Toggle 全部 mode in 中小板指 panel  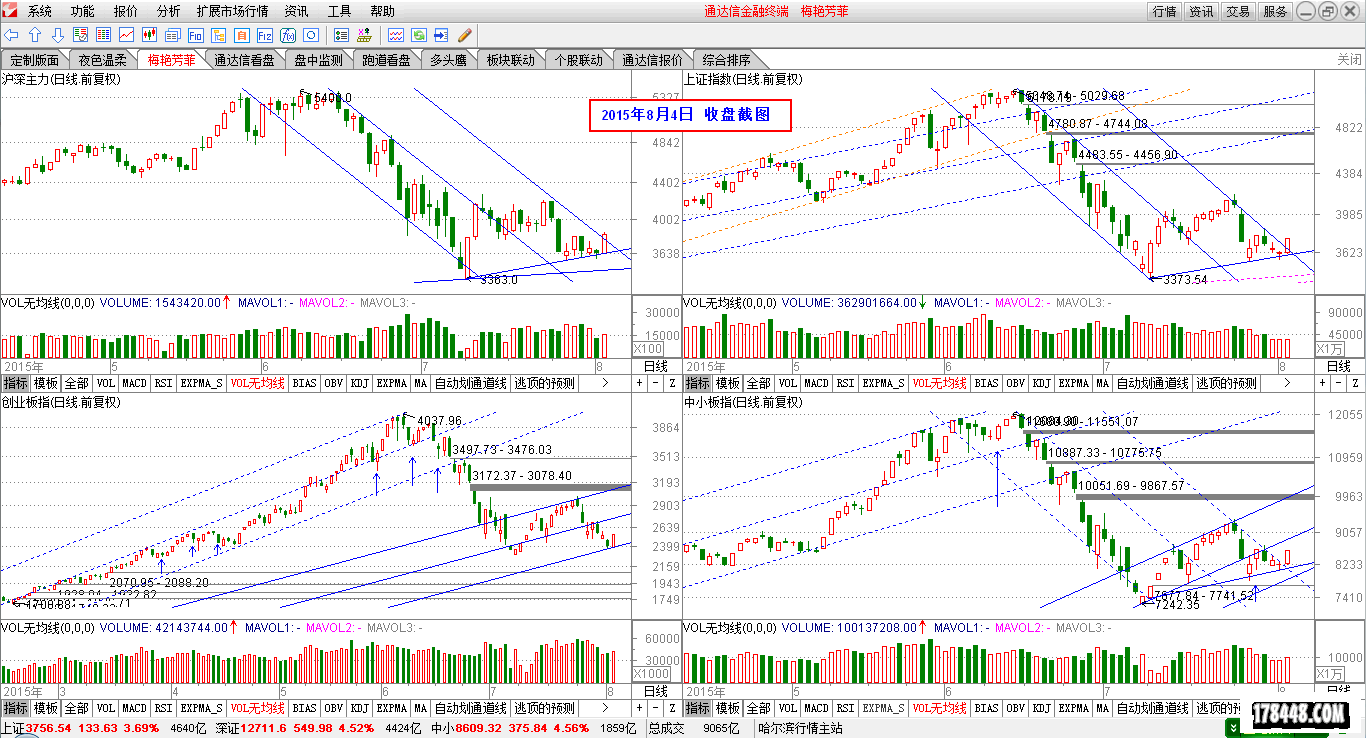coord(760,708)
